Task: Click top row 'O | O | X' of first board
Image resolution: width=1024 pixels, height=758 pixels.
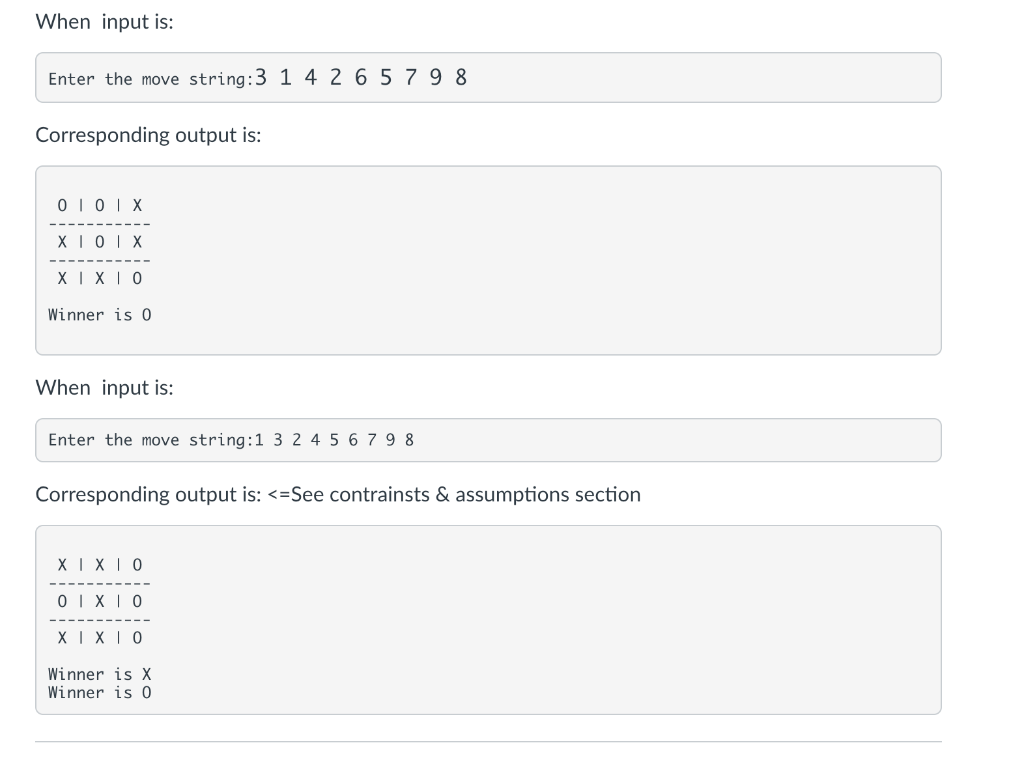Action: (x=99, y=206)
